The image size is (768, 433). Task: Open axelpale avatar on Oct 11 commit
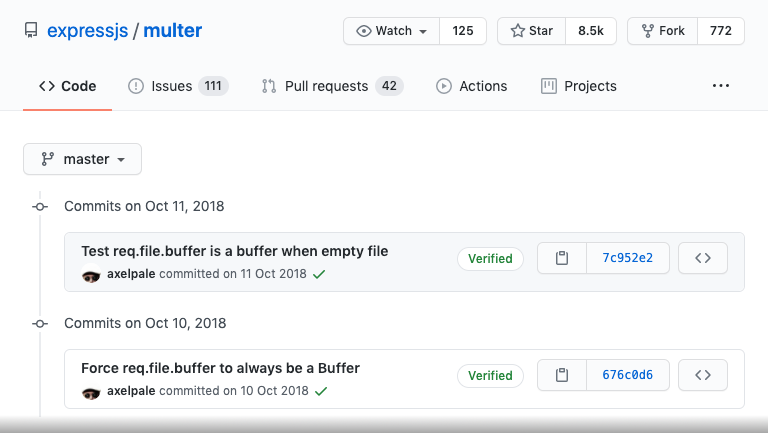coord(91,274)
